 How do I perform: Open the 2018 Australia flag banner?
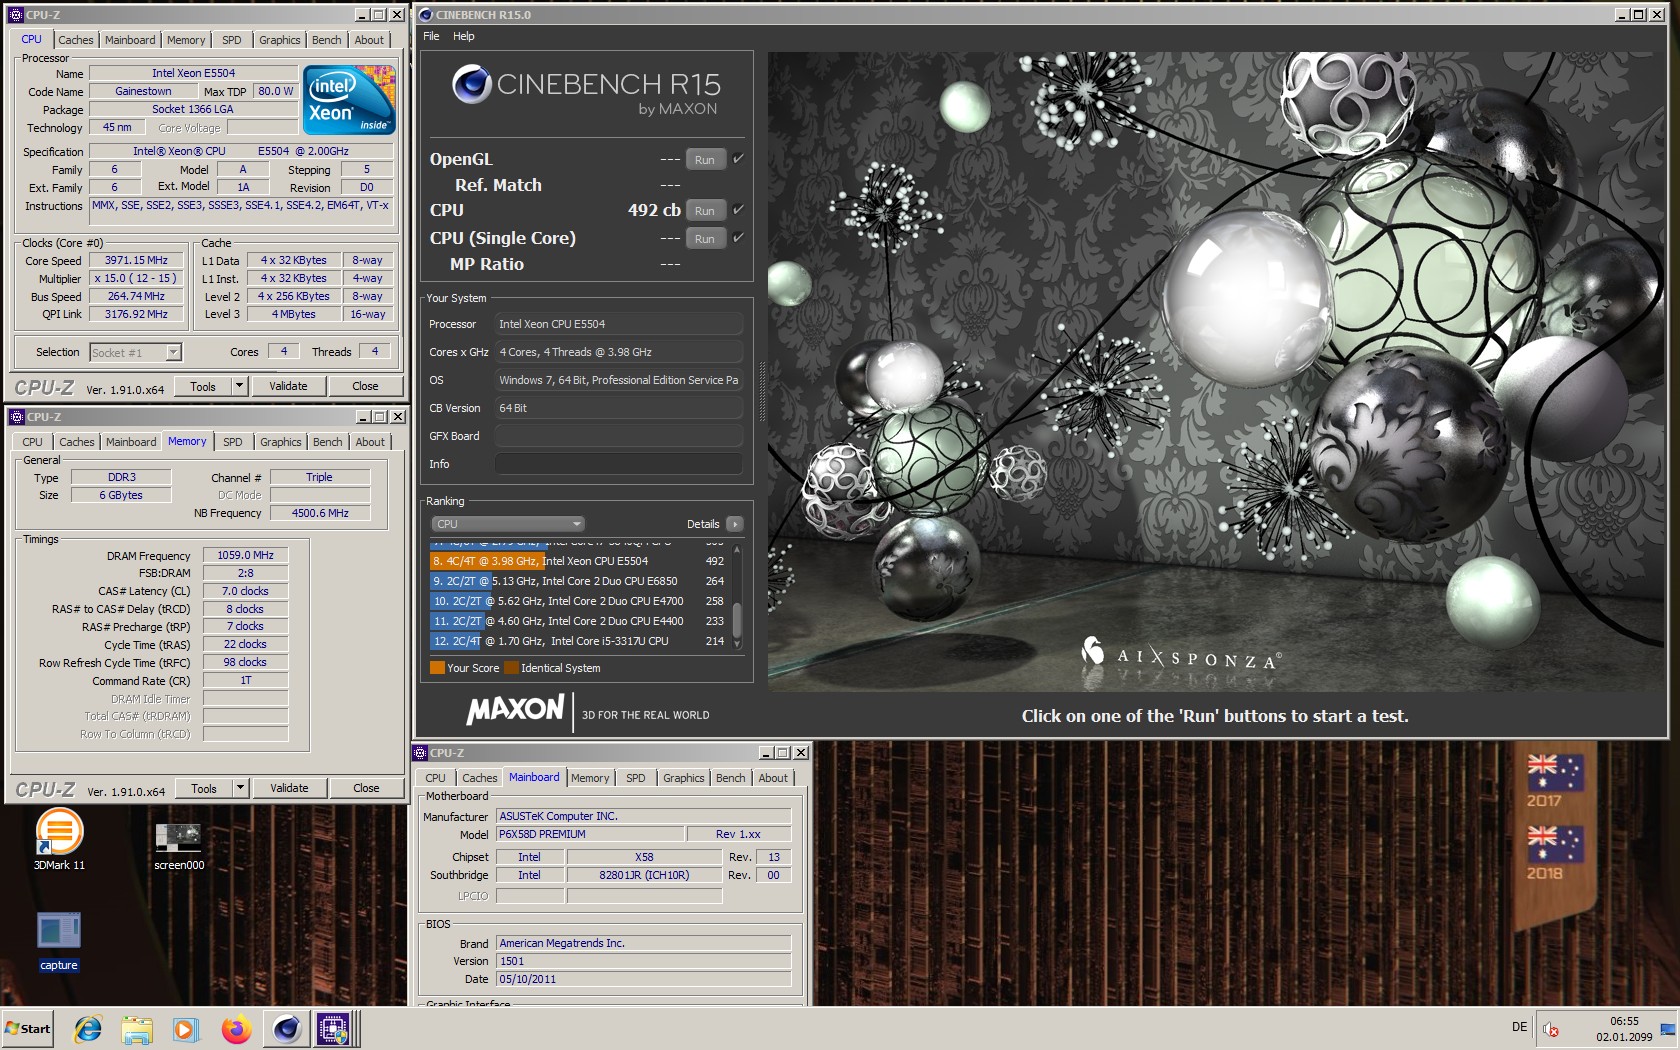(x=1554, y=853)
